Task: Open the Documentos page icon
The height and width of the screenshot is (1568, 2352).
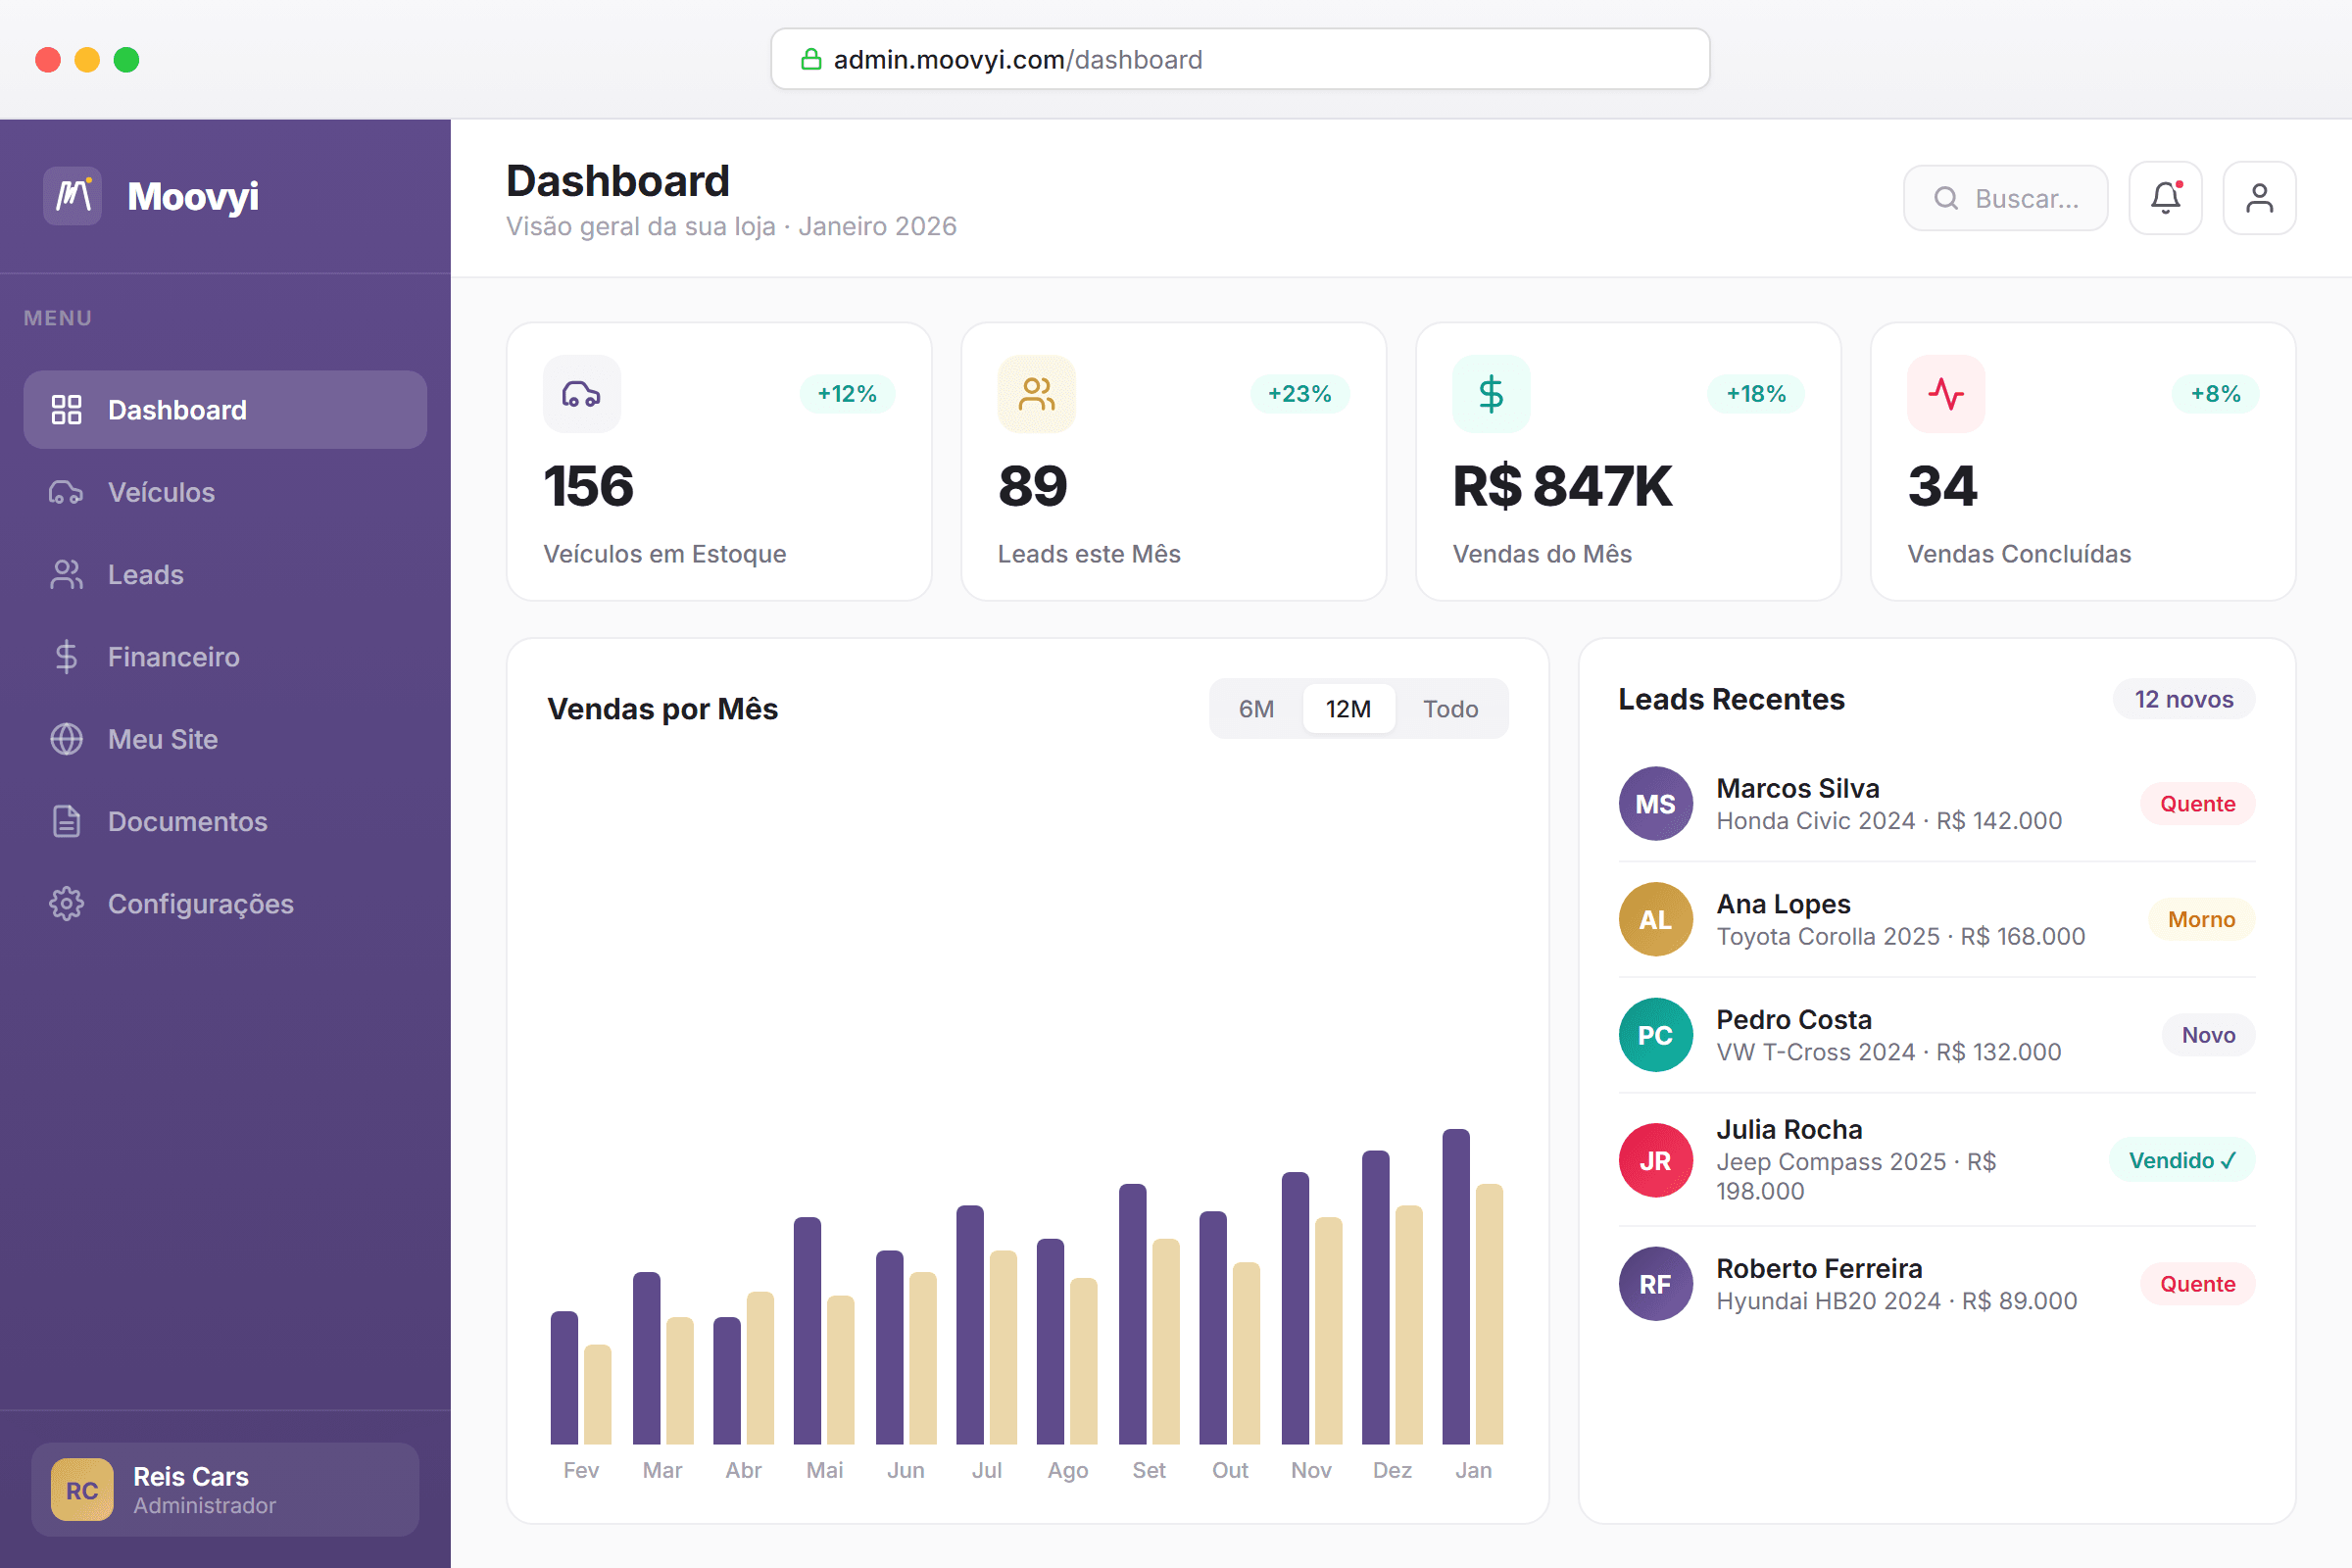Action: click(x=65, y=821)
